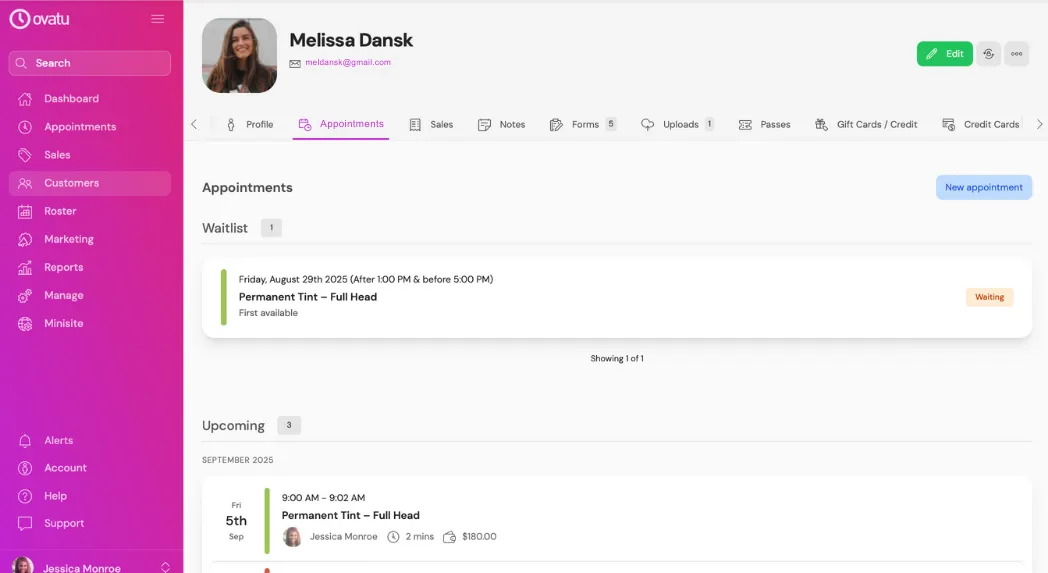The image size is (1048, 573).
Task: Click the 5th Sep date label
Action: tap(236, 521)
